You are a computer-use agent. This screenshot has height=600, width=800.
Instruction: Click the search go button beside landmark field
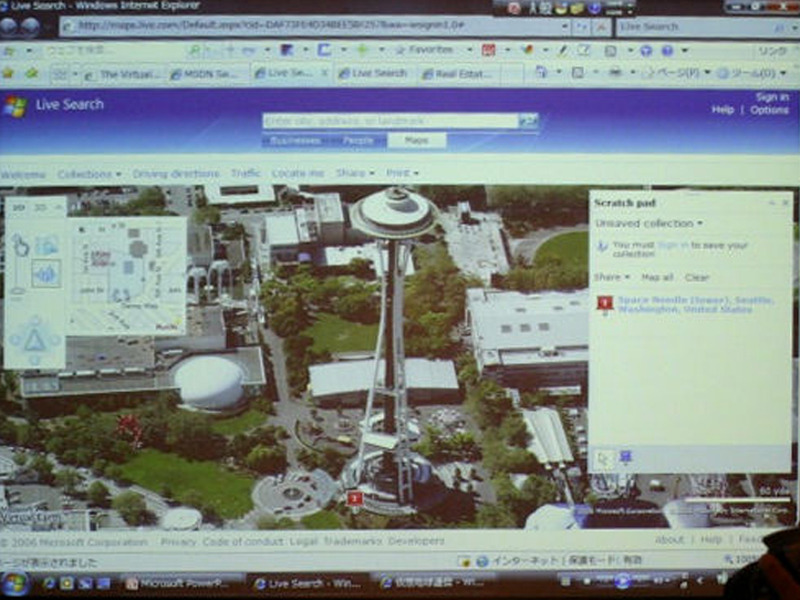(x=528, y=121)
